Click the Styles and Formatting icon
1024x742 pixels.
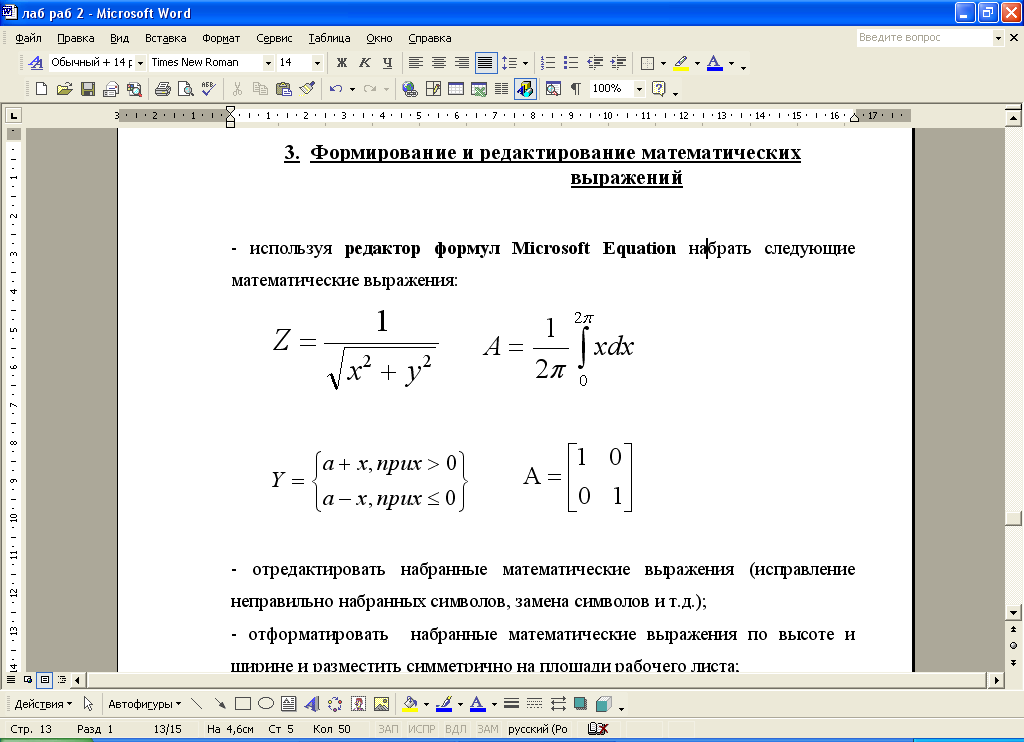pos(37,63)
